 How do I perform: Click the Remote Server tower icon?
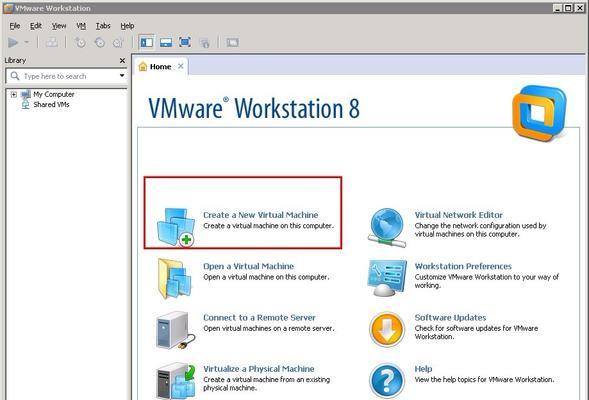click(x=175, y=330)
